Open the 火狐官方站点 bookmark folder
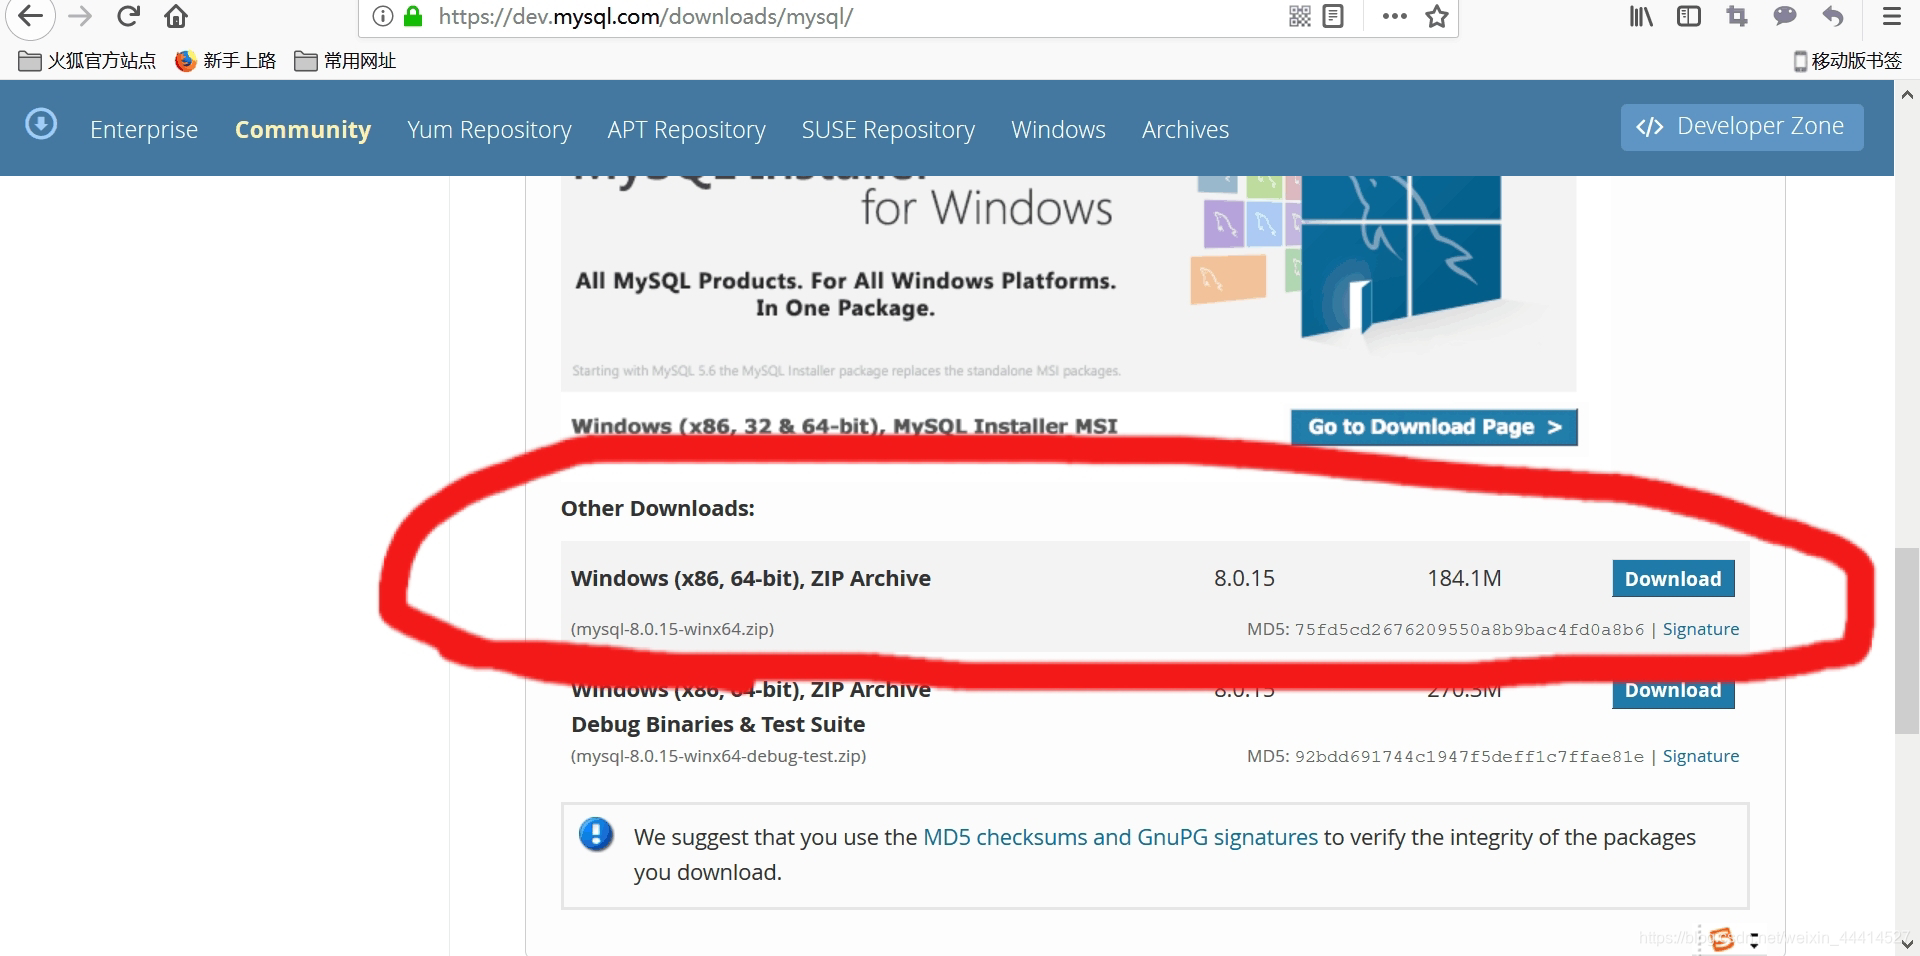This screenshot has height=956, width=1920. [x=88, y=61]
